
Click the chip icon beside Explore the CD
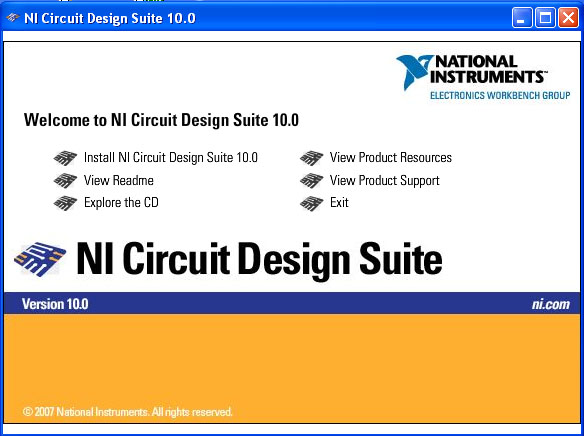point(65,203)
